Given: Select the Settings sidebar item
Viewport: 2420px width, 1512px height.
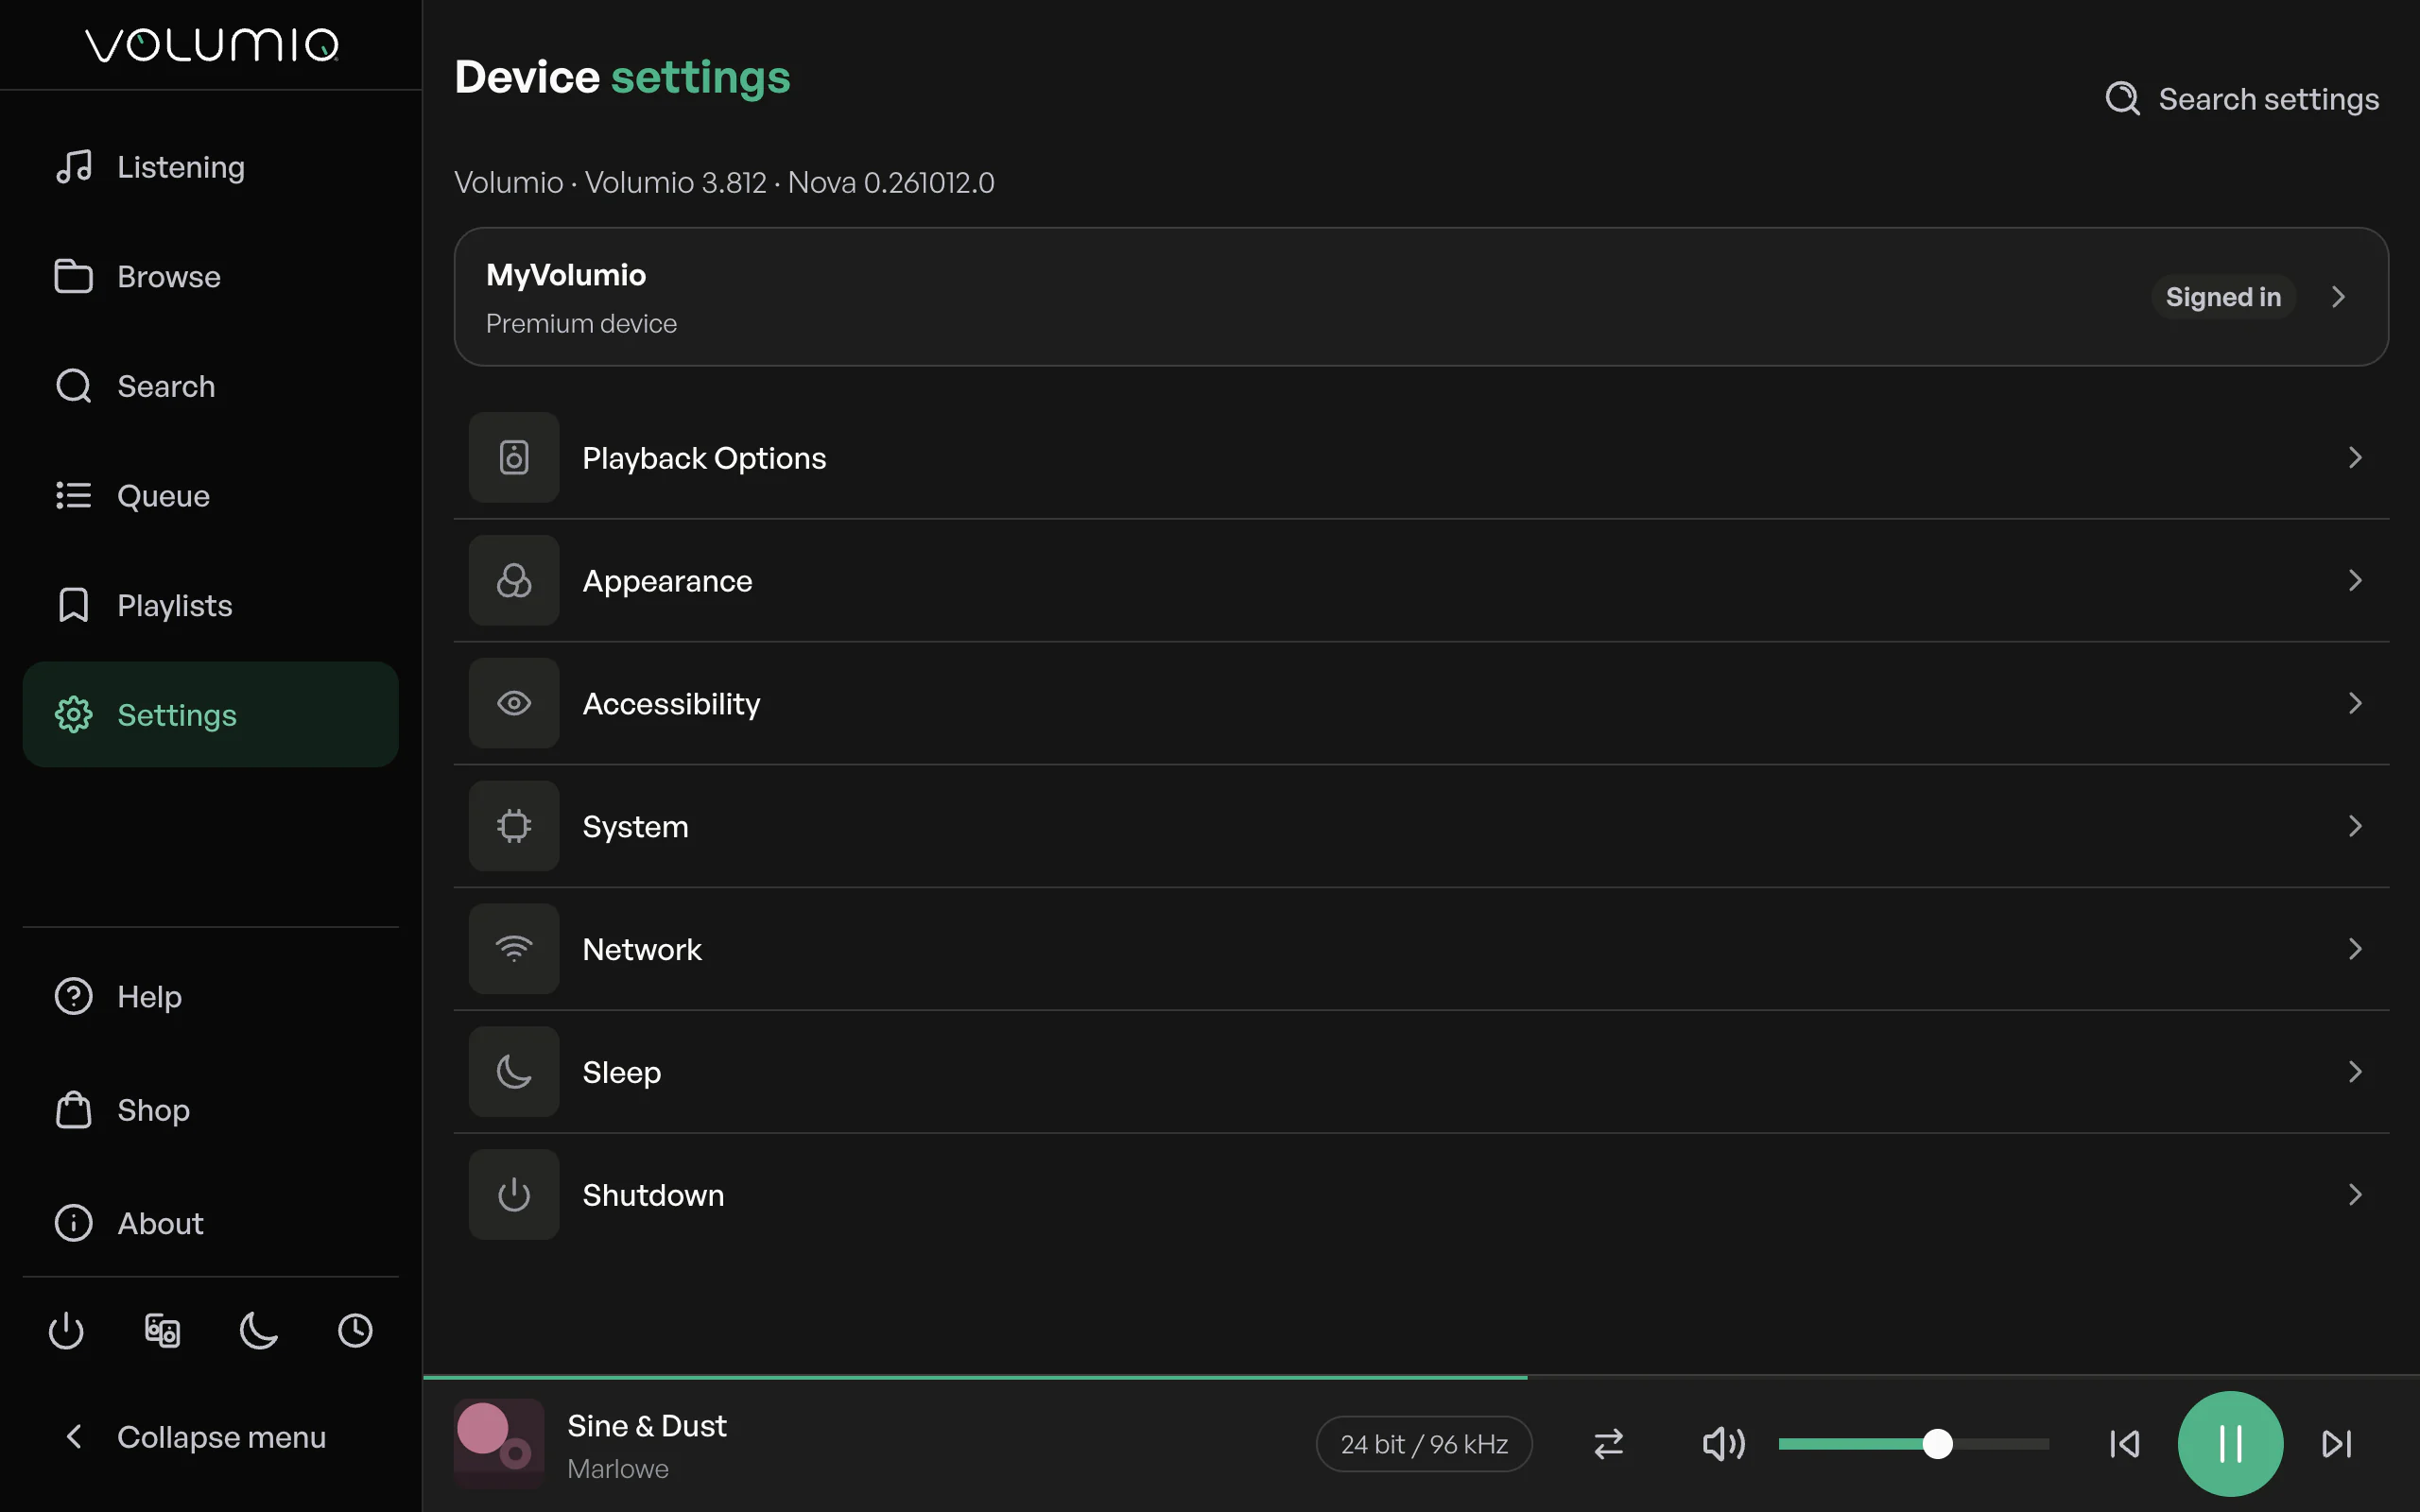Looking at the screenshot, I should (210, 714).
